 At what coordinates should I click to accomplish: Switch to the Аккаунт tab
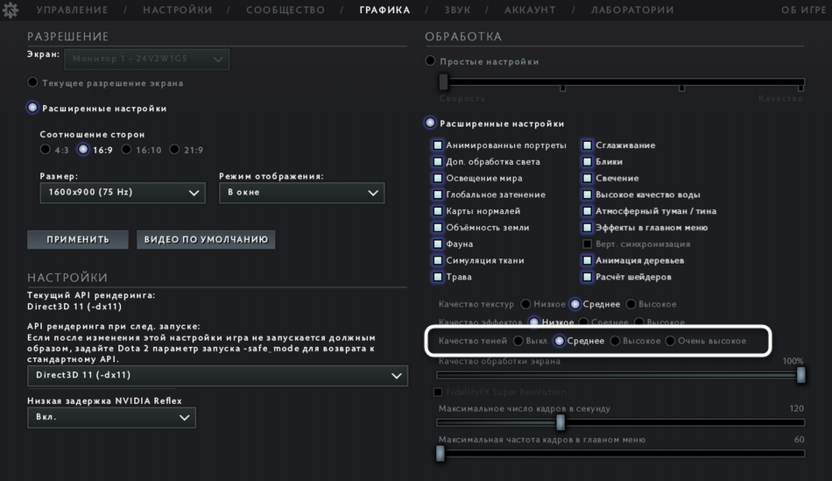point(529,10)
